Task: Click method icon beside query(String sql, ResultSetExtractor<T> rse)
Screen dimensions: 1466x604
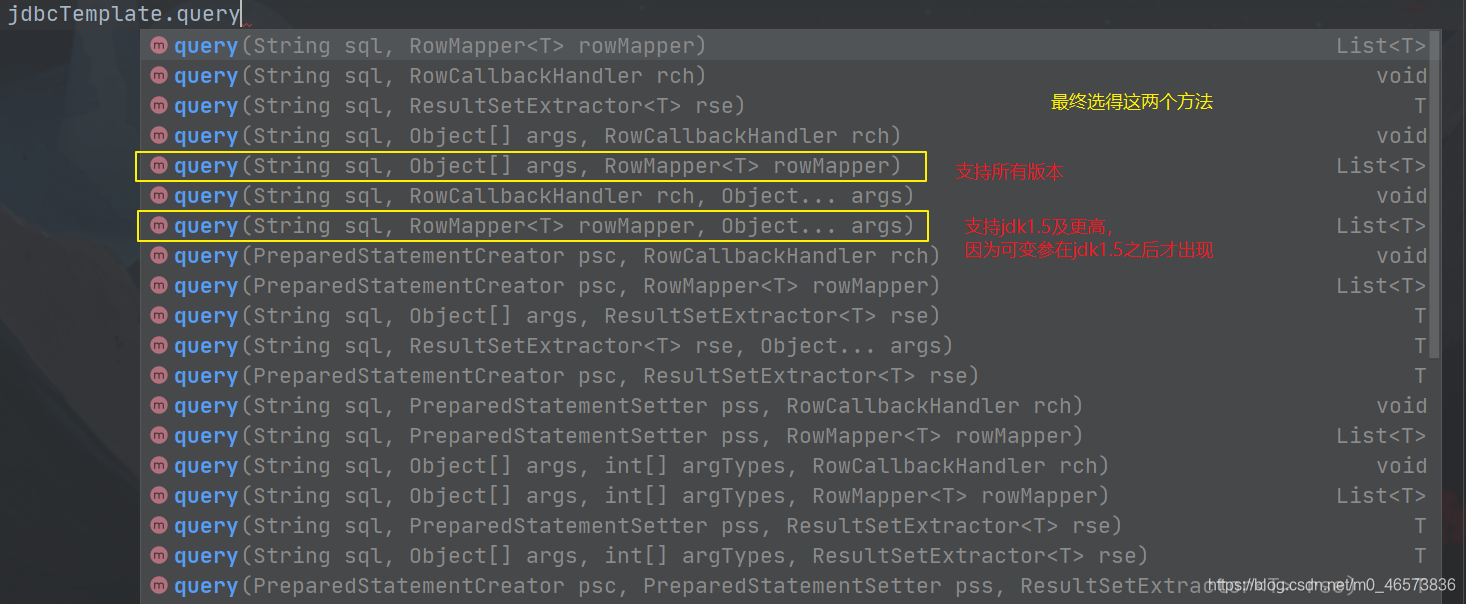Action: pyautogui.click(x=158, y=106)
